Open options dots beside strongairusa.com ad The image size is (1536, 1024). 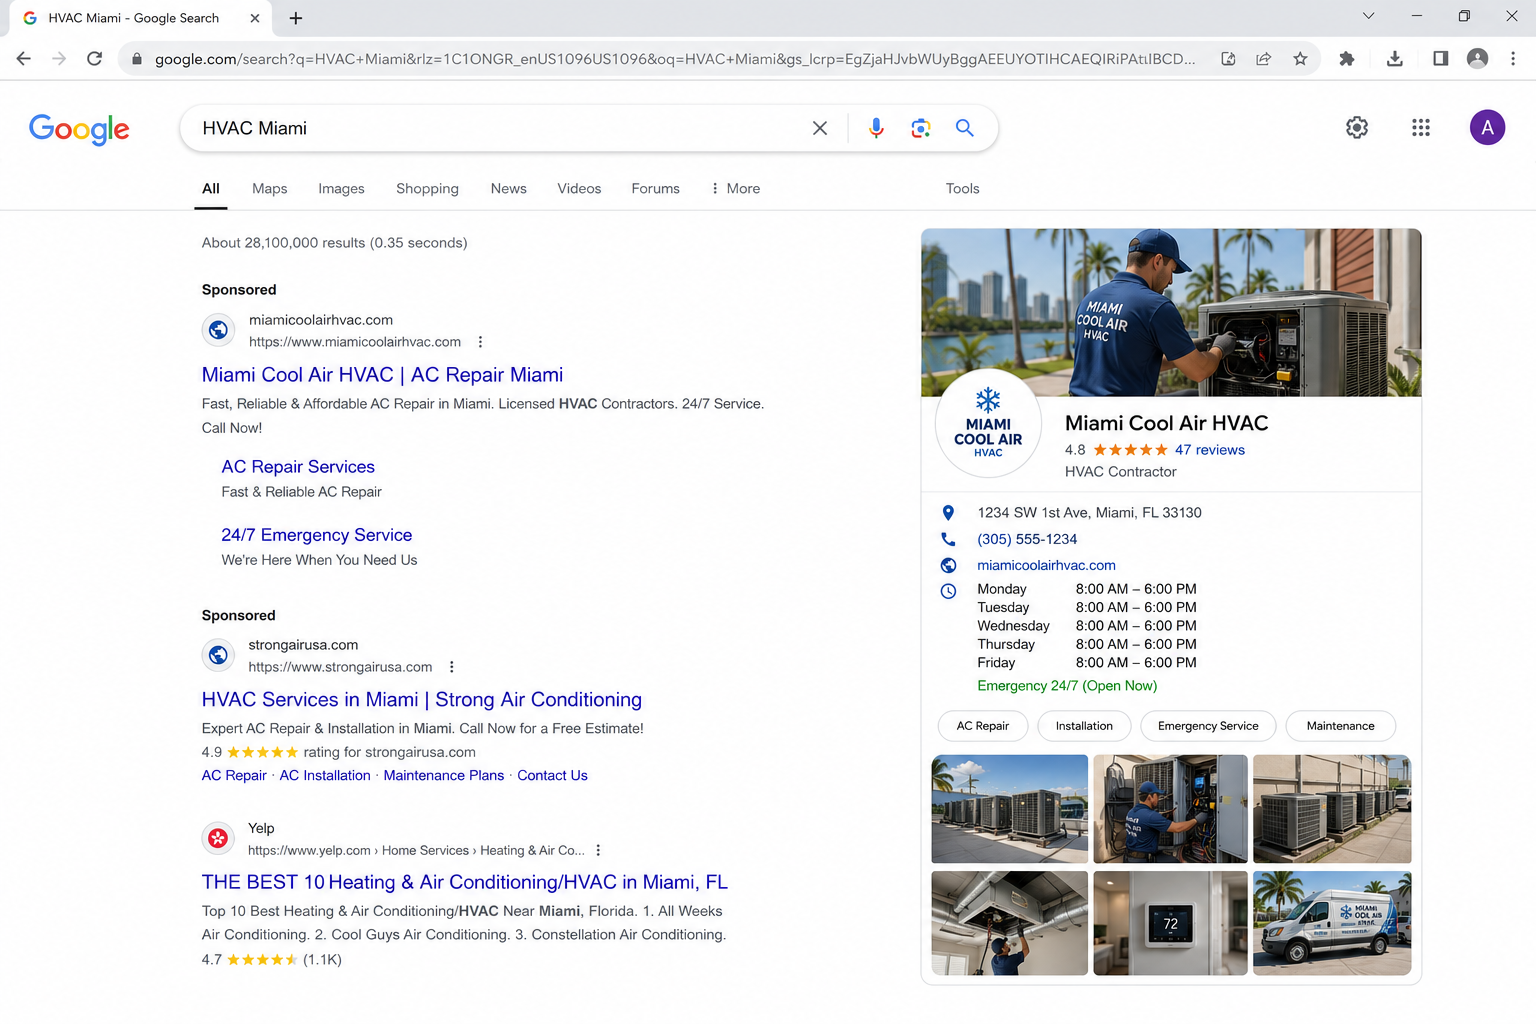point(452,667)
